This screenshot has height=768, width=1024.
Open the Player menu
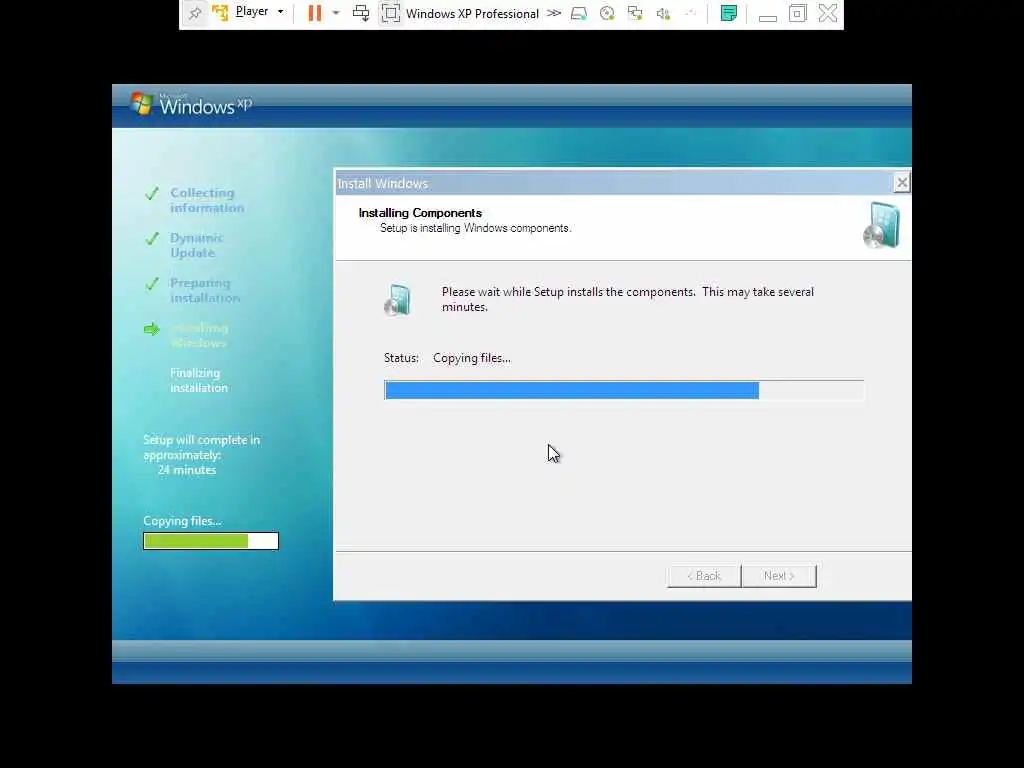click(x=259, y=12)
